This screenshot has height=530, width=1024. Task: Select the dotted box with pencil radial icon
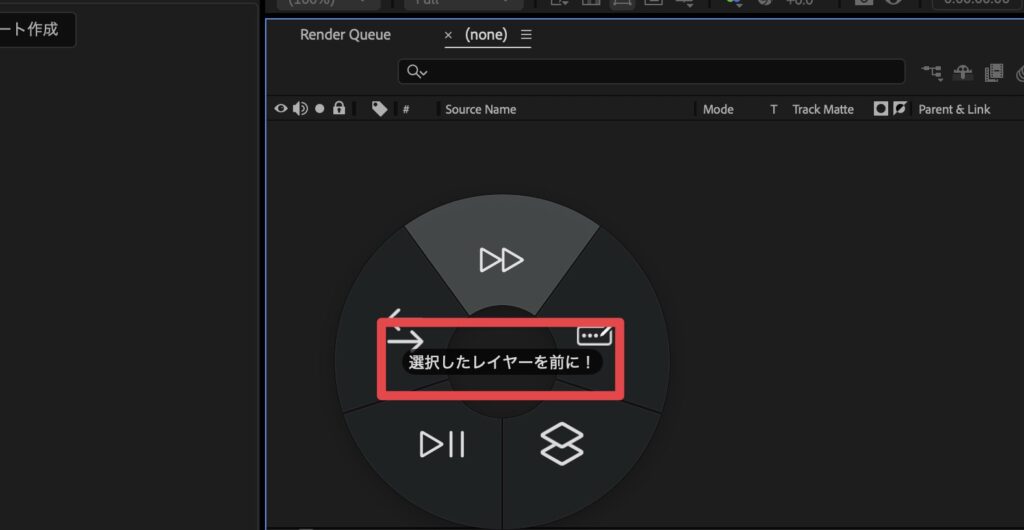click(594, 335)
